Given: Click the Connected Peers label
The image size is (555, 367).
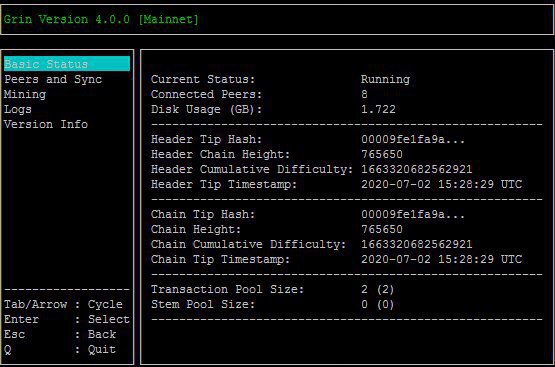Looking at the screenshot, I should (x=207, y=94).
